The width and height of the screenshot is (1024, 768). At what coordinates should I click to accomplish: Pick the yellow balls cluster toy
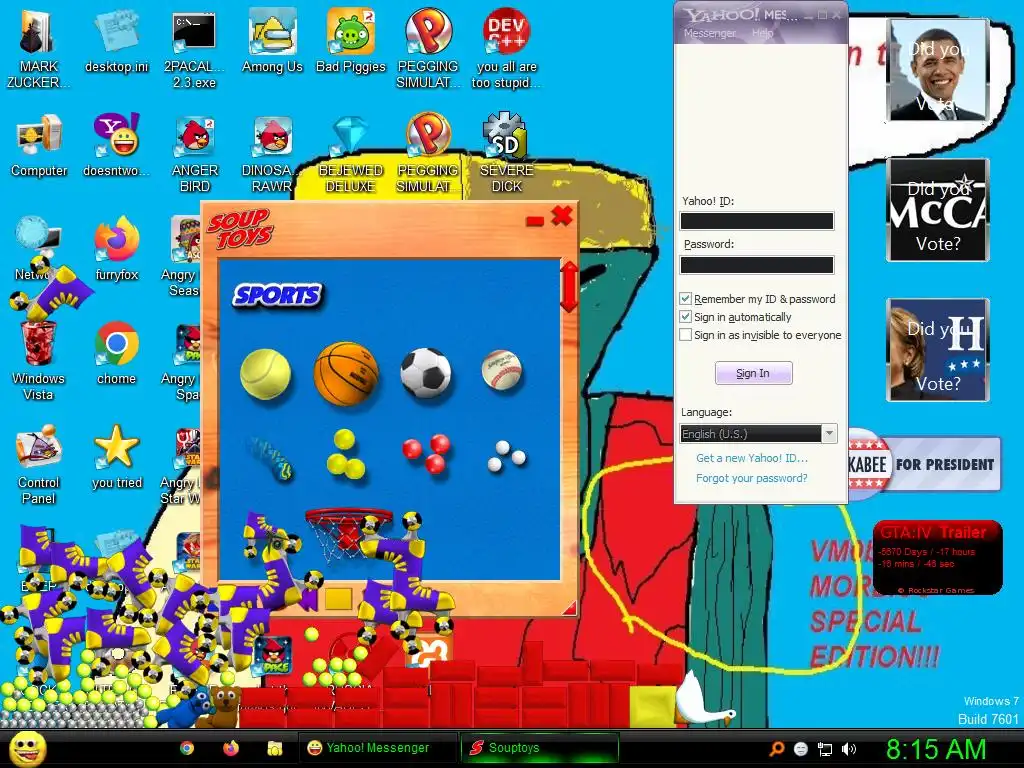(345, 454)
